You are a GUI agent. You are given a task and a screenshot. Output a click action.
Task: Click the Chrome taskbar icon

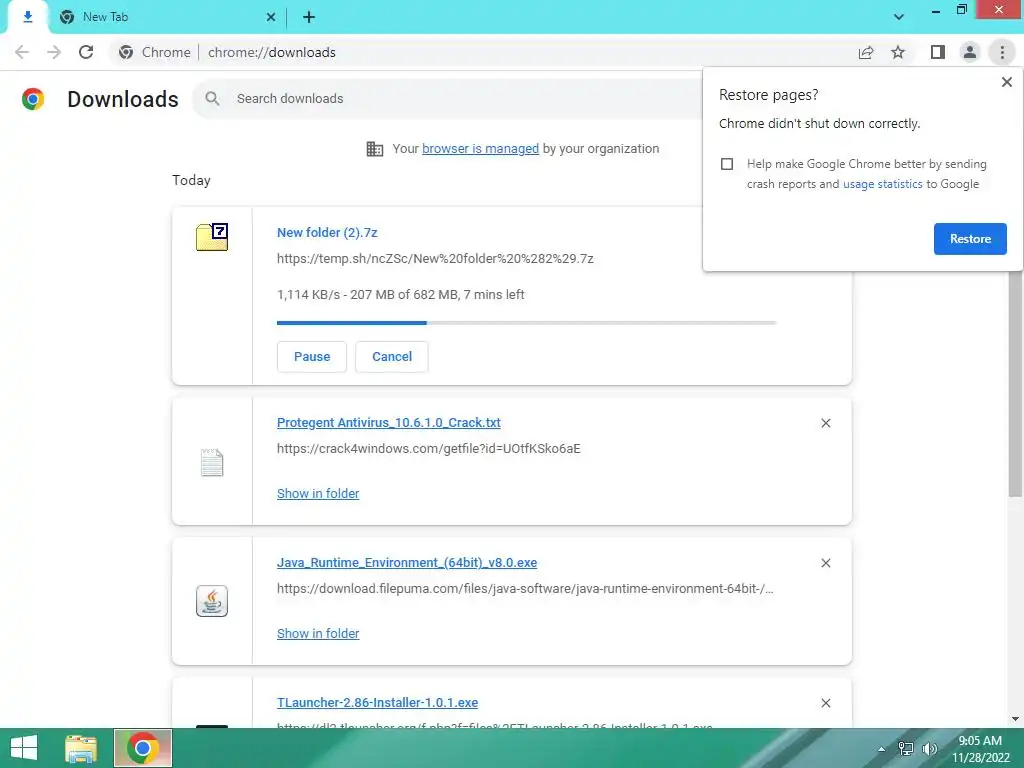click(x=142, y=748)
